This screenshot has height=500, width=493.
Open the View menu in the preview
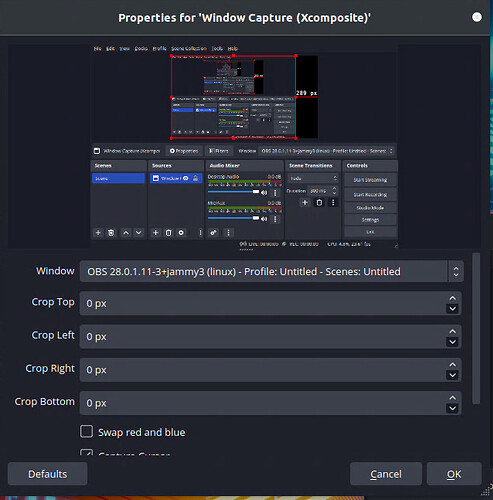[x=124, y=48]
